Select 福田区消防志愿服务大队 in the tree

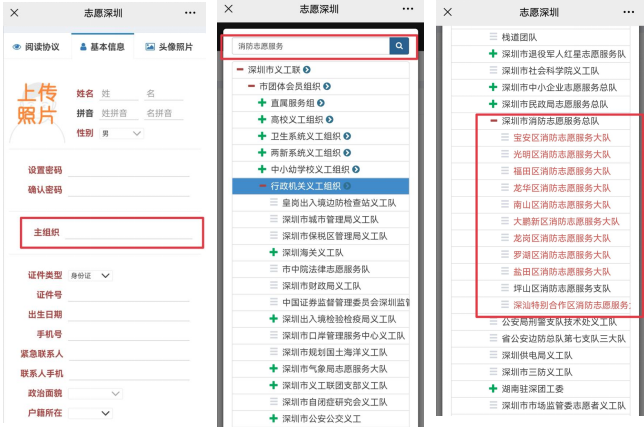(560, 171)
